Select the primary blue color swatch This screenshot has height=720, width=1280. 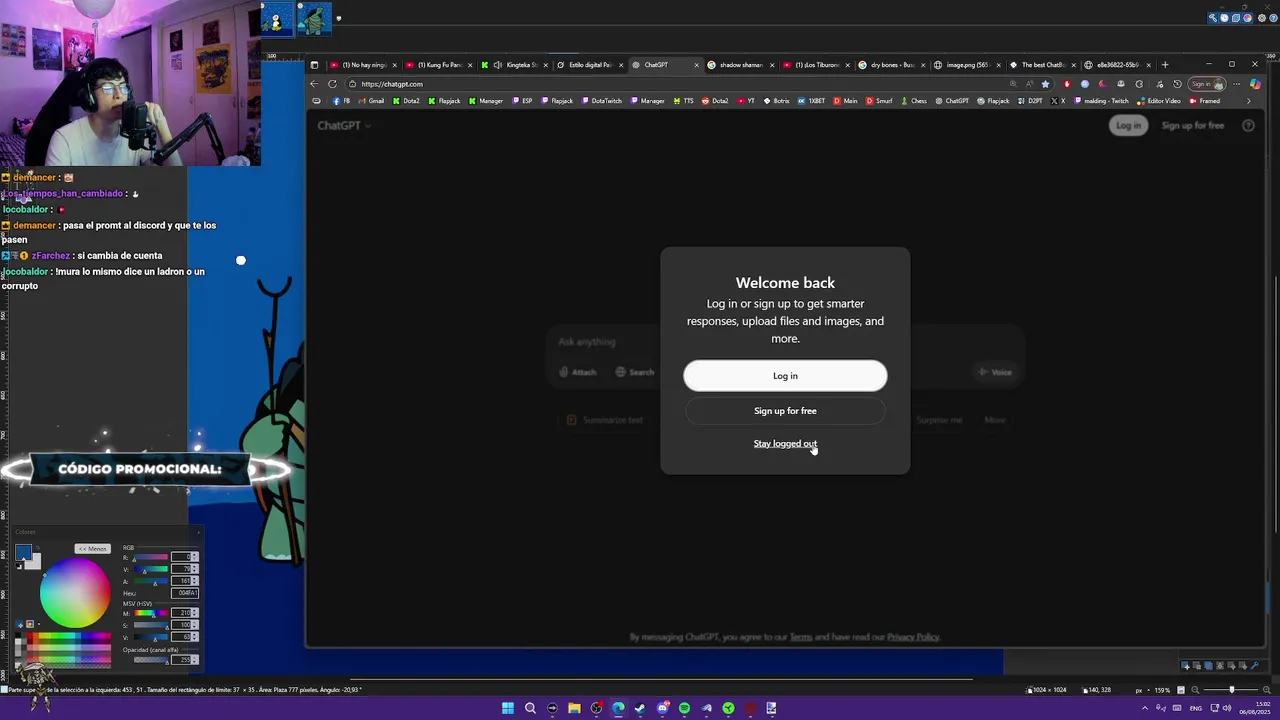point(22,552)
